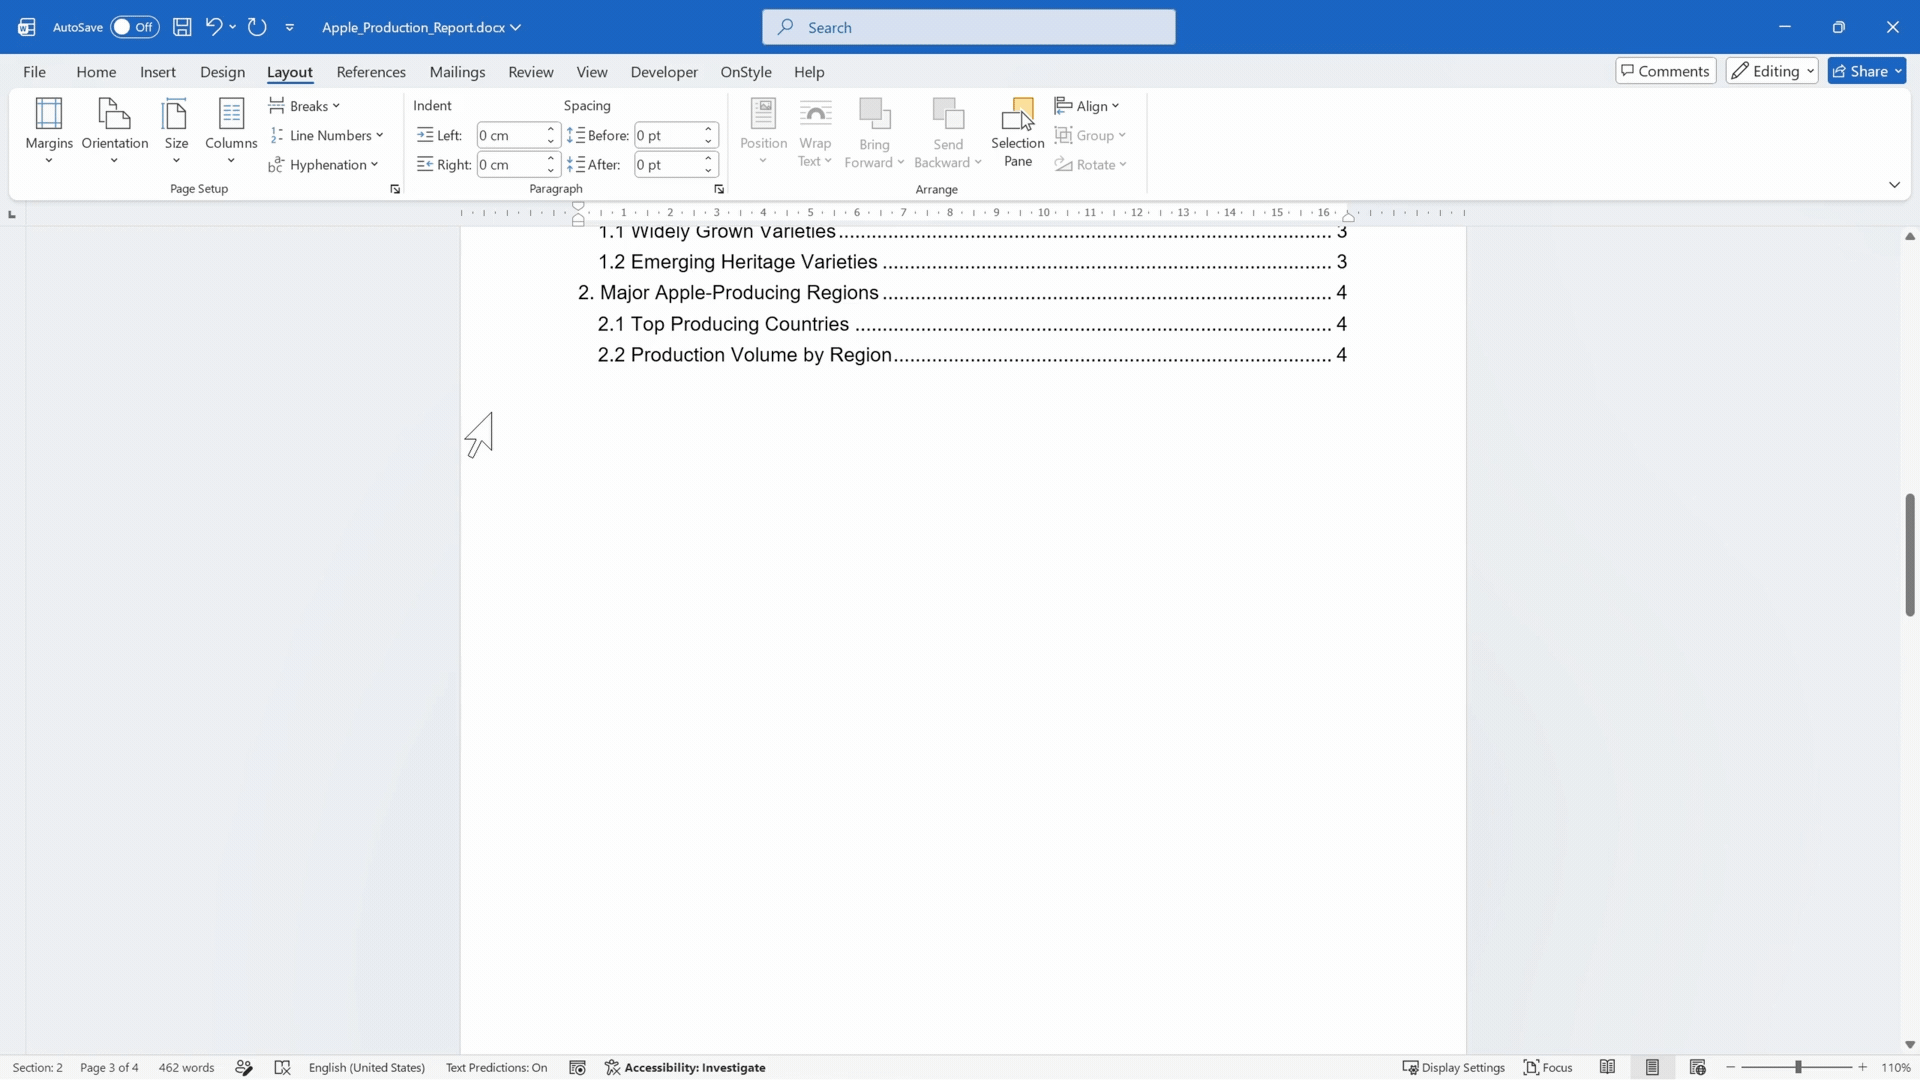
Task: Click the vertical scrollbar thumb
Action: [x=1909, y=555]
